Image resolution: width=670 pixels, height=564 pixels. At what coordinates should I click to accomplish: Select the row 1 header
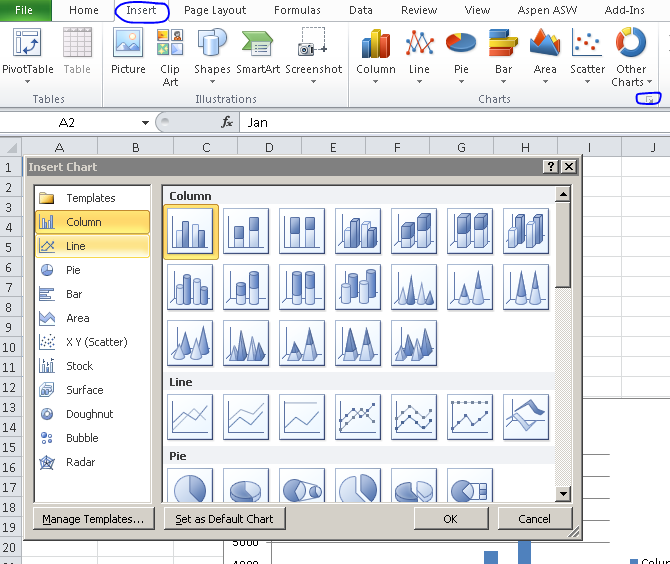point(10,167)
